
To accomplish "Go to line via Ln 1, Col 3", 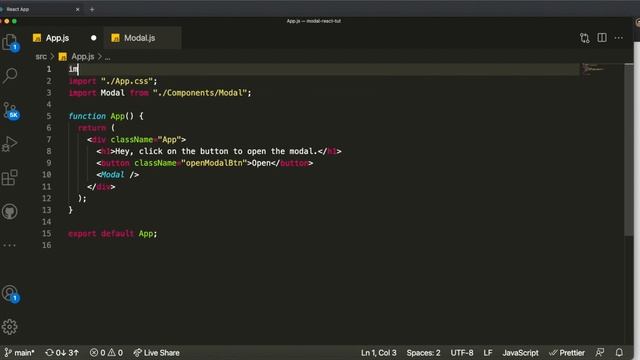I will (x=378, y=353).
